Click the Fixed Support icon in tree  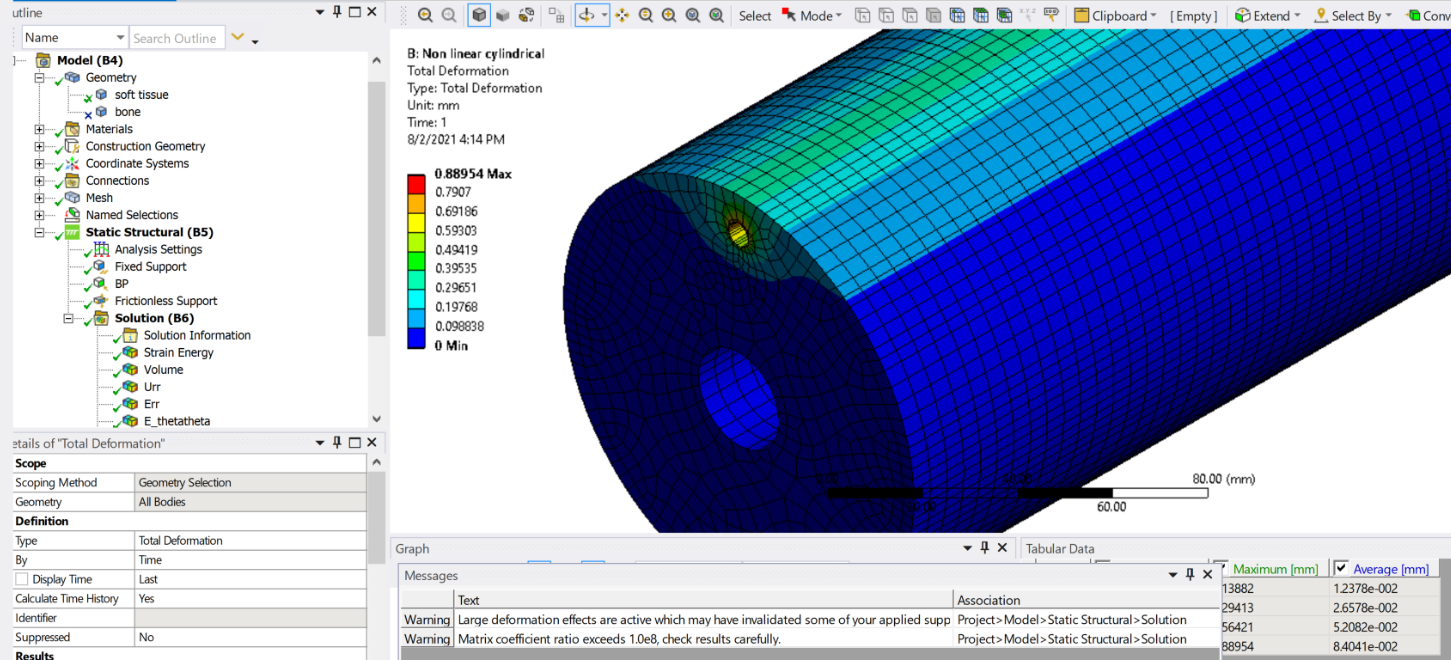(x=101, y=267)
